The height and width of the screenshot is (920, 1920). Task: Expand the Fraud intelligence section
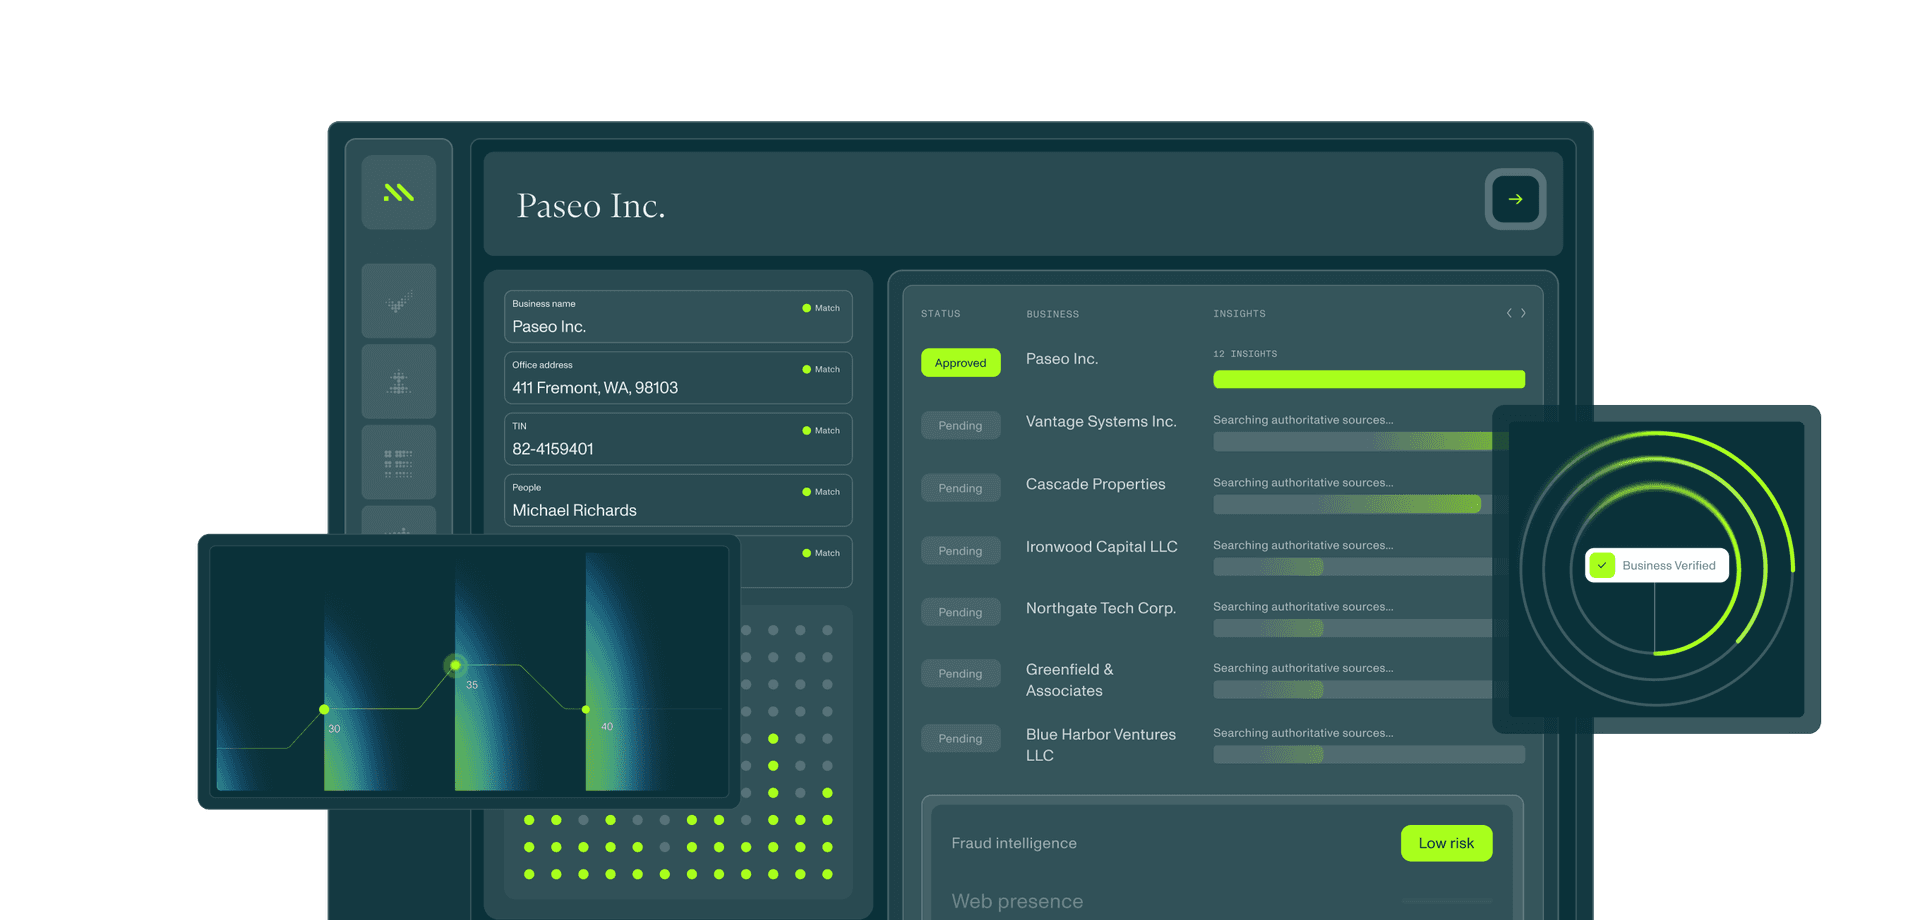(1014, 843)
